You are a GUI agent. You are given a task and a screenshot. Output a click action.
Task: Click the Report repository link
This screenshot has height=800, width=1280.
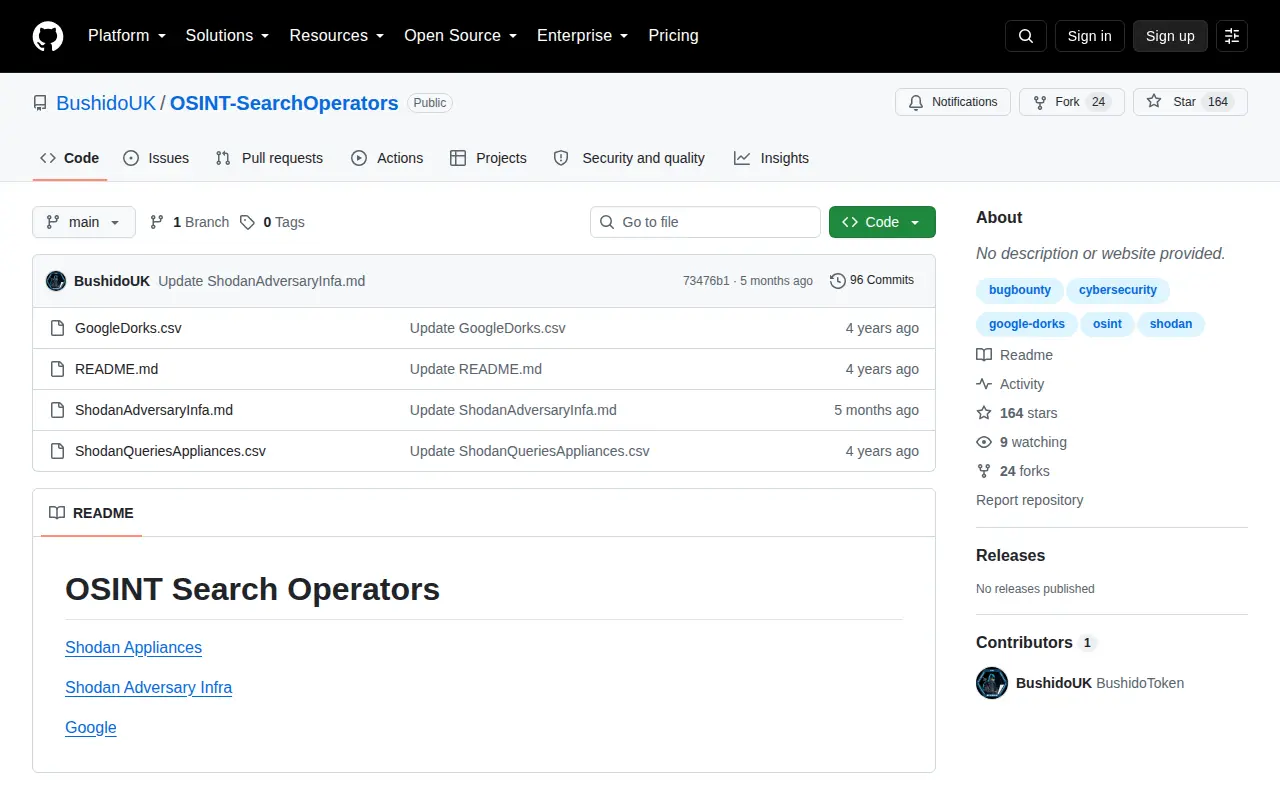[1030, 500]
